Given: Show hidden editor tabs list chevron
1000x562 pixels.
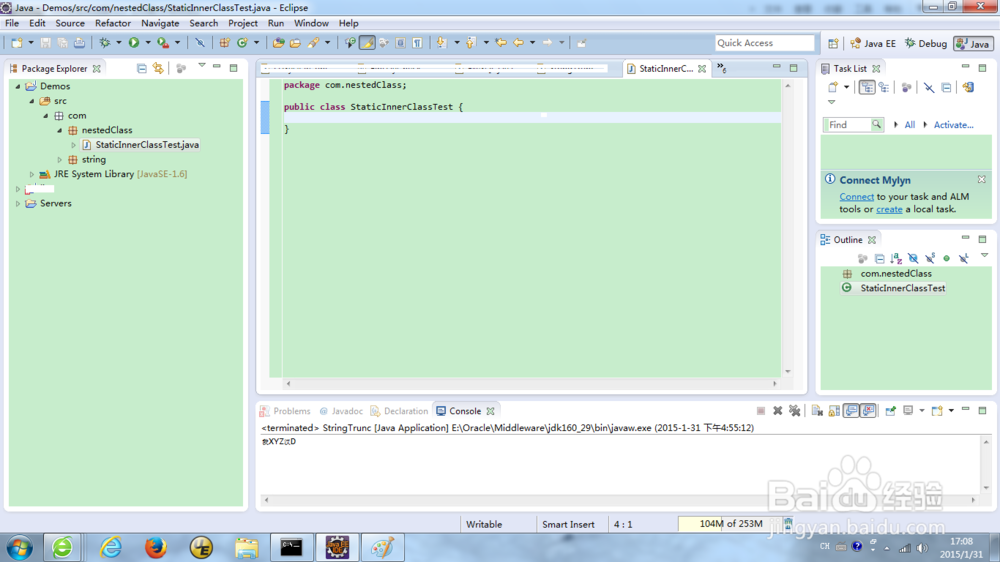Looking at the screenshot, I should (721, 67).
